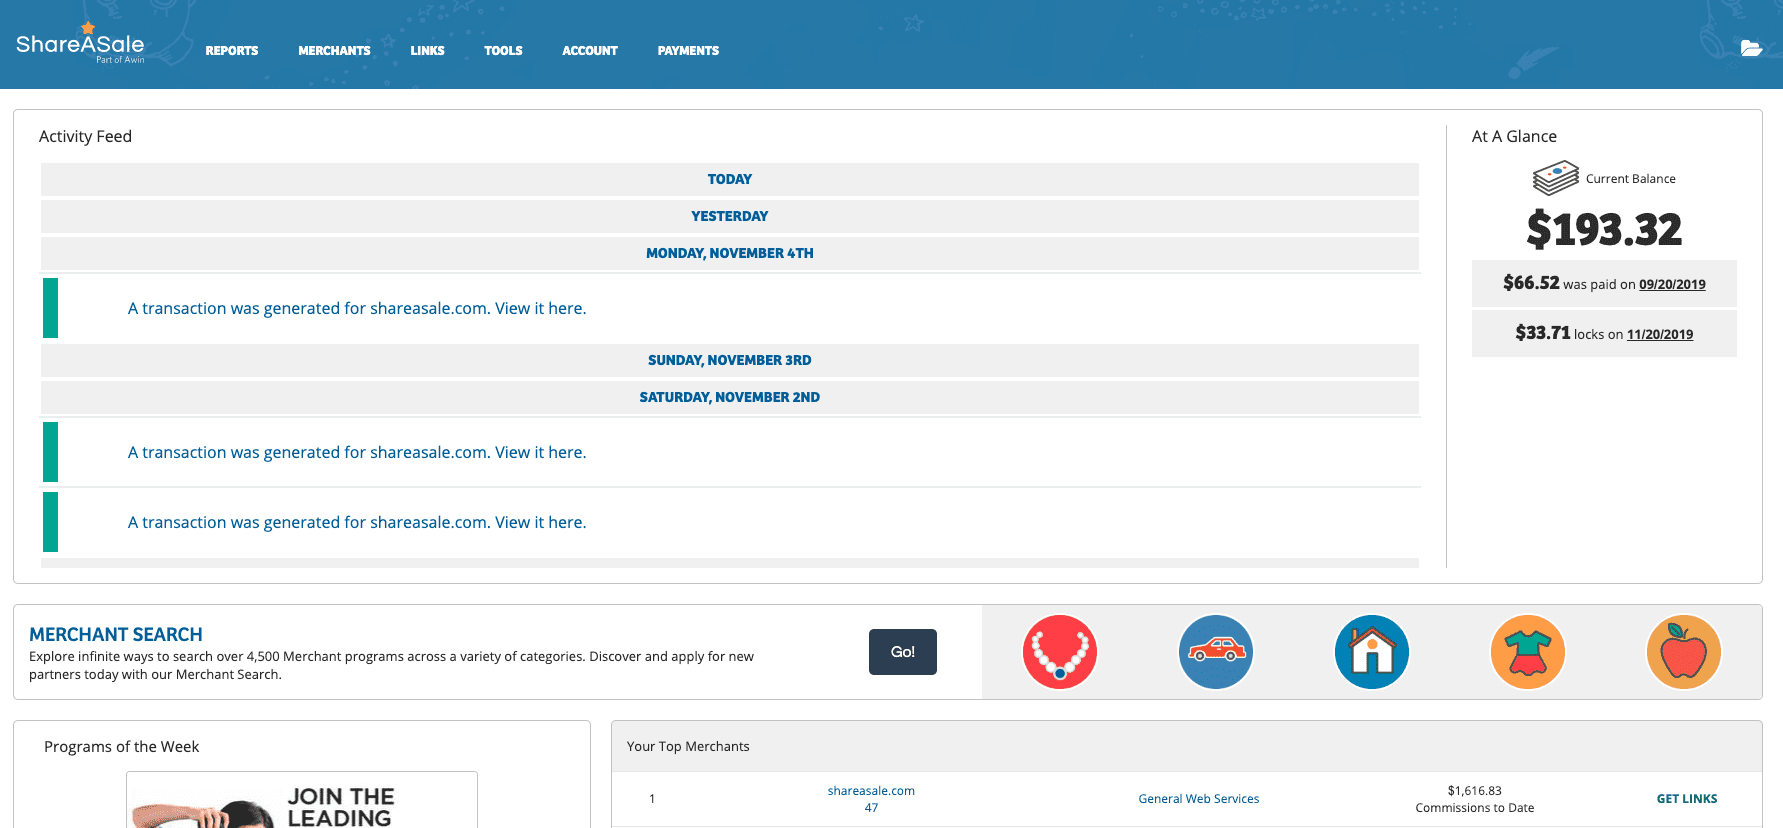The height and width of the screenshot is (828, 1783).
Task: Click the At A Glance heading
Action: 1514,136
